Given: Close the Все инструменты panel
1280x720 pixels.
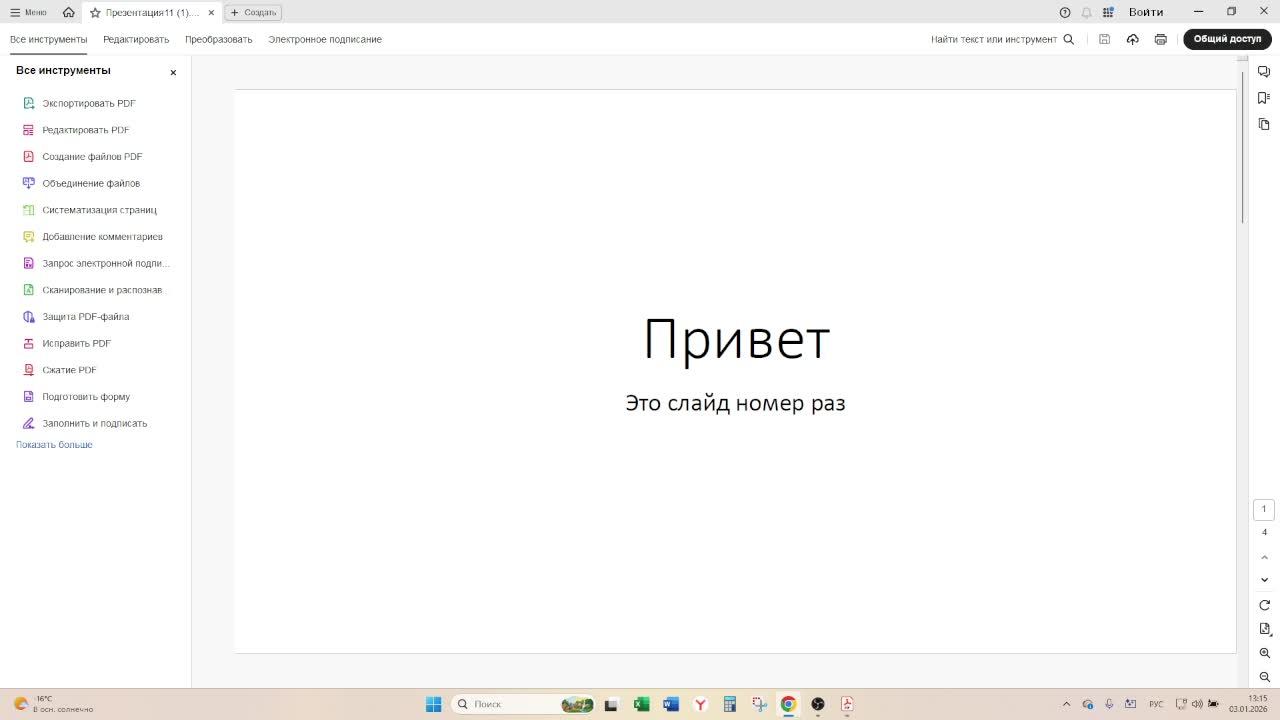Looking at the screenshot, I should coord(173,72).
